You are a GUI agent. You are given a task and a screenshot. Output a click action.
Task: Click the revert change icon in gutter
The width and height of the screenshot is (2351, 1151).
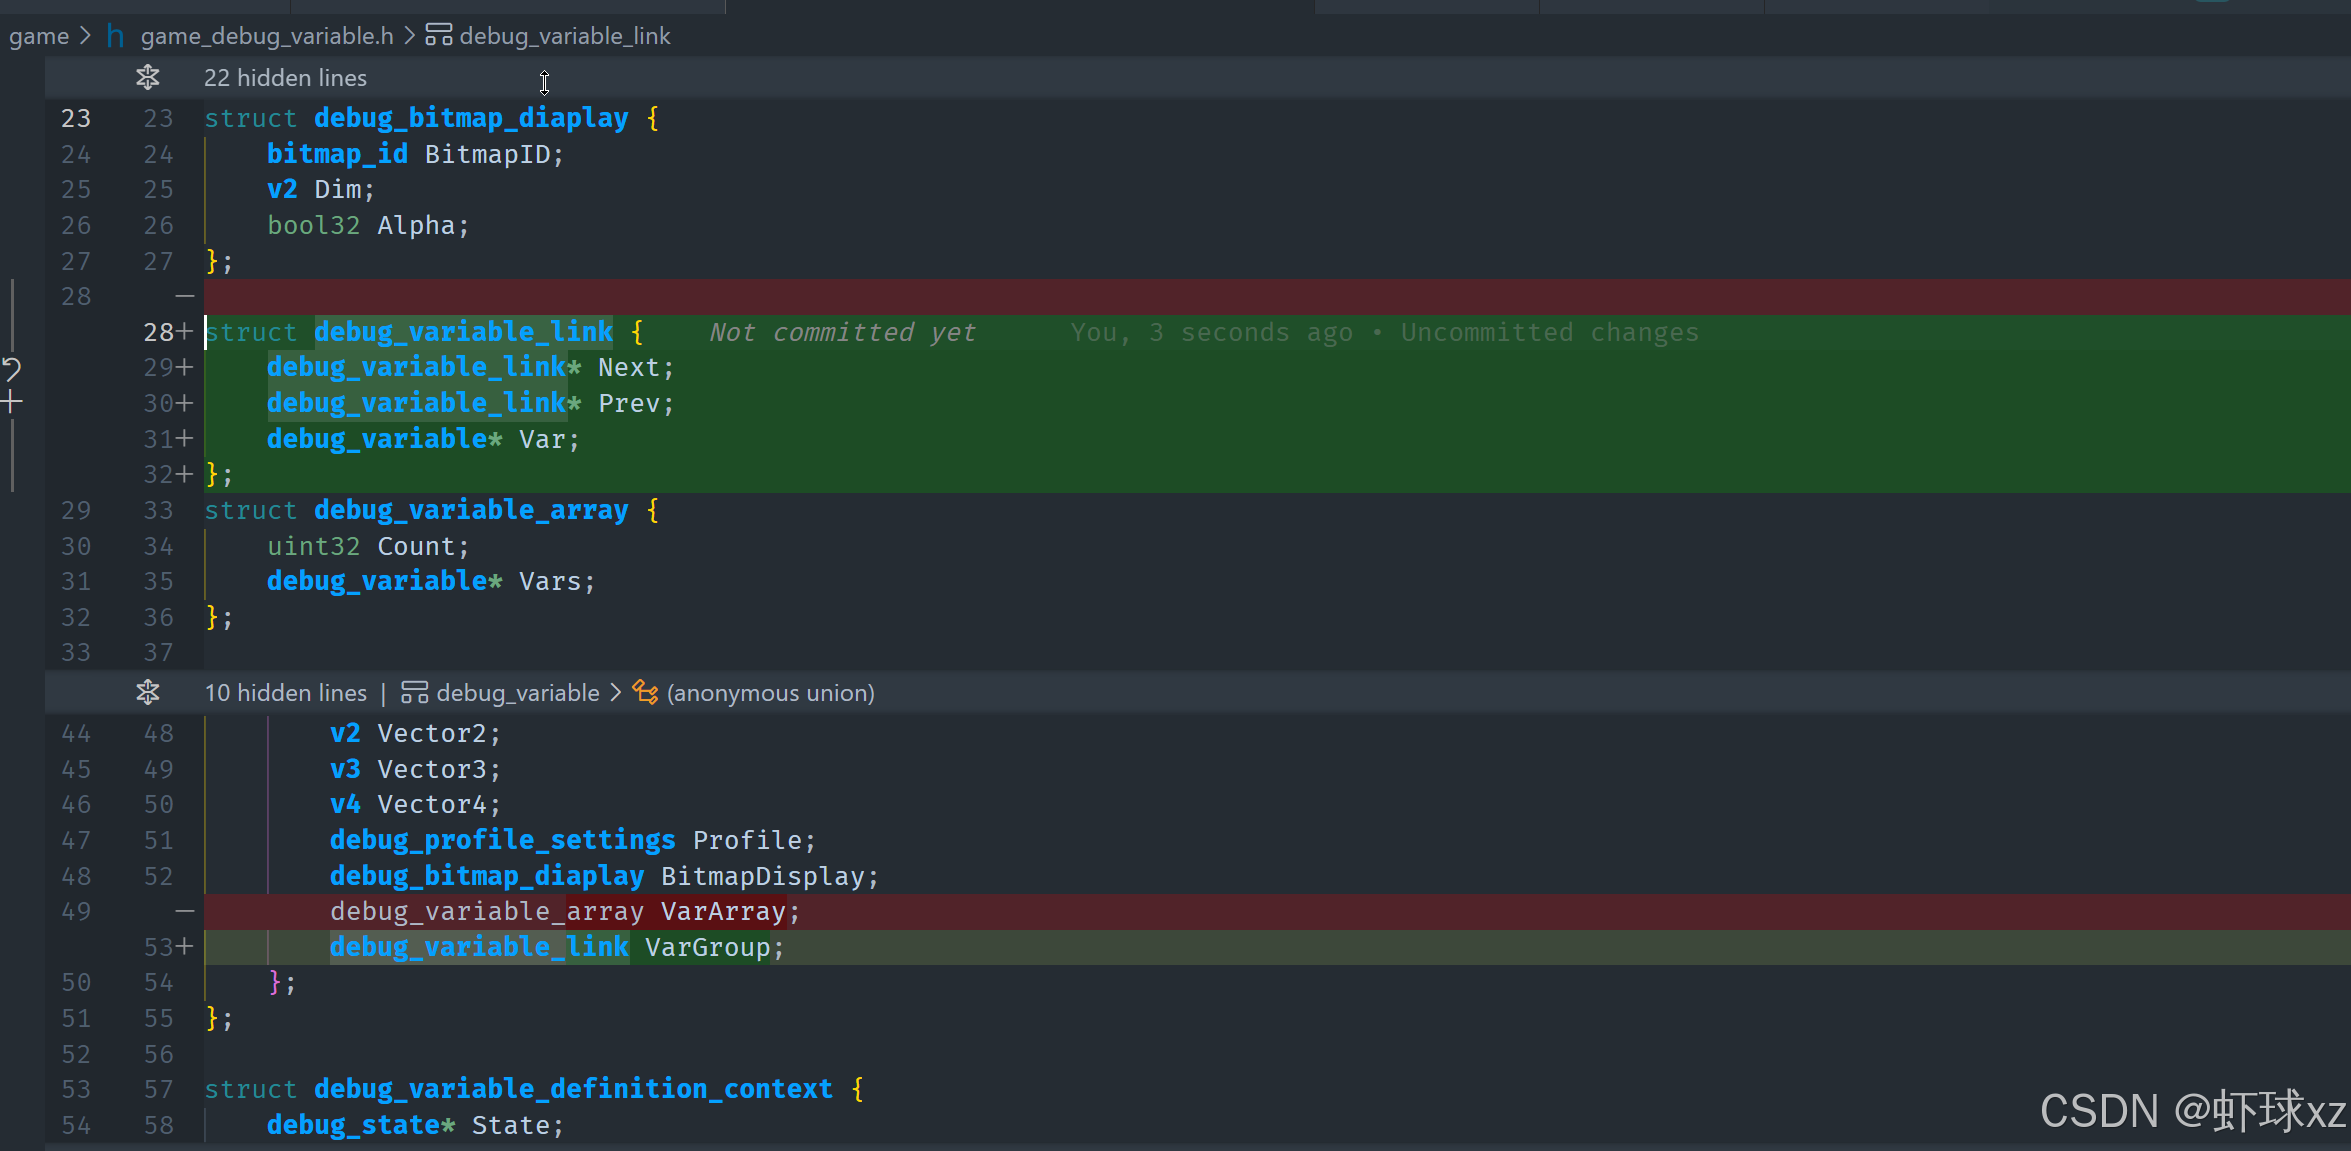pyautogui.click(x=11, y=369)
